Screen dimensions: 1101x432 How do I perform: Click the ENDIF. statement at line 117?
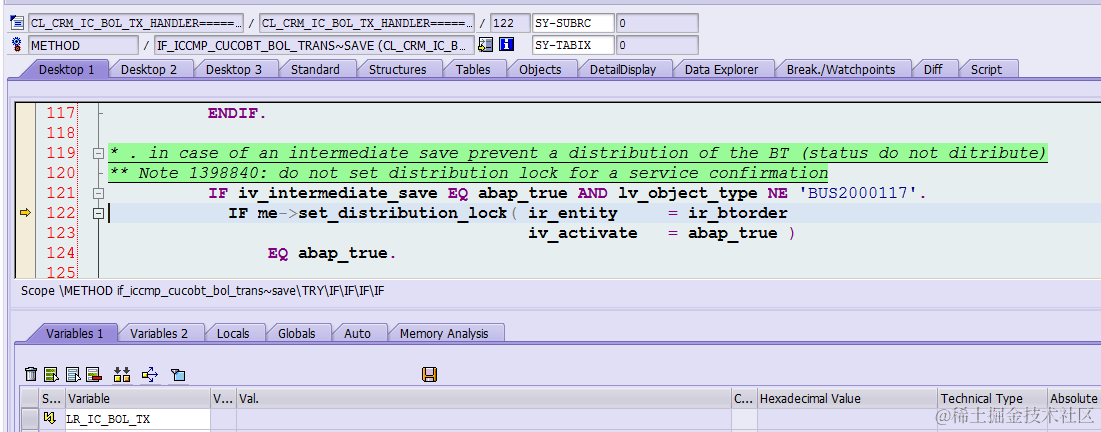(x=237, y=113)
